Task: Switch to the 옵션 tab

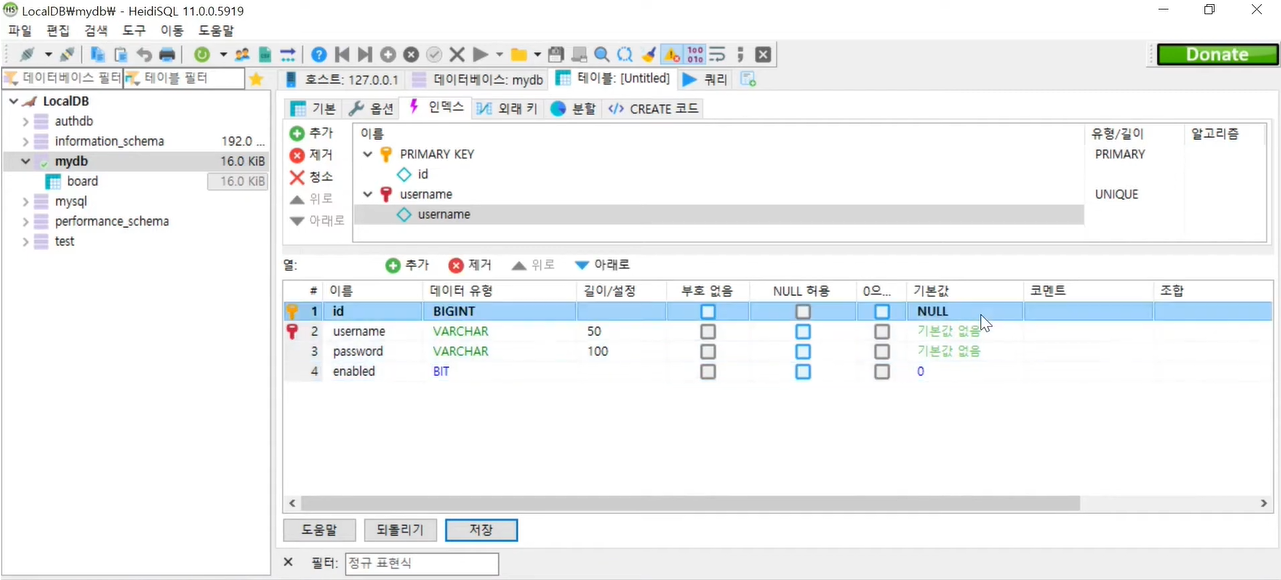Action: pos(370,108)
